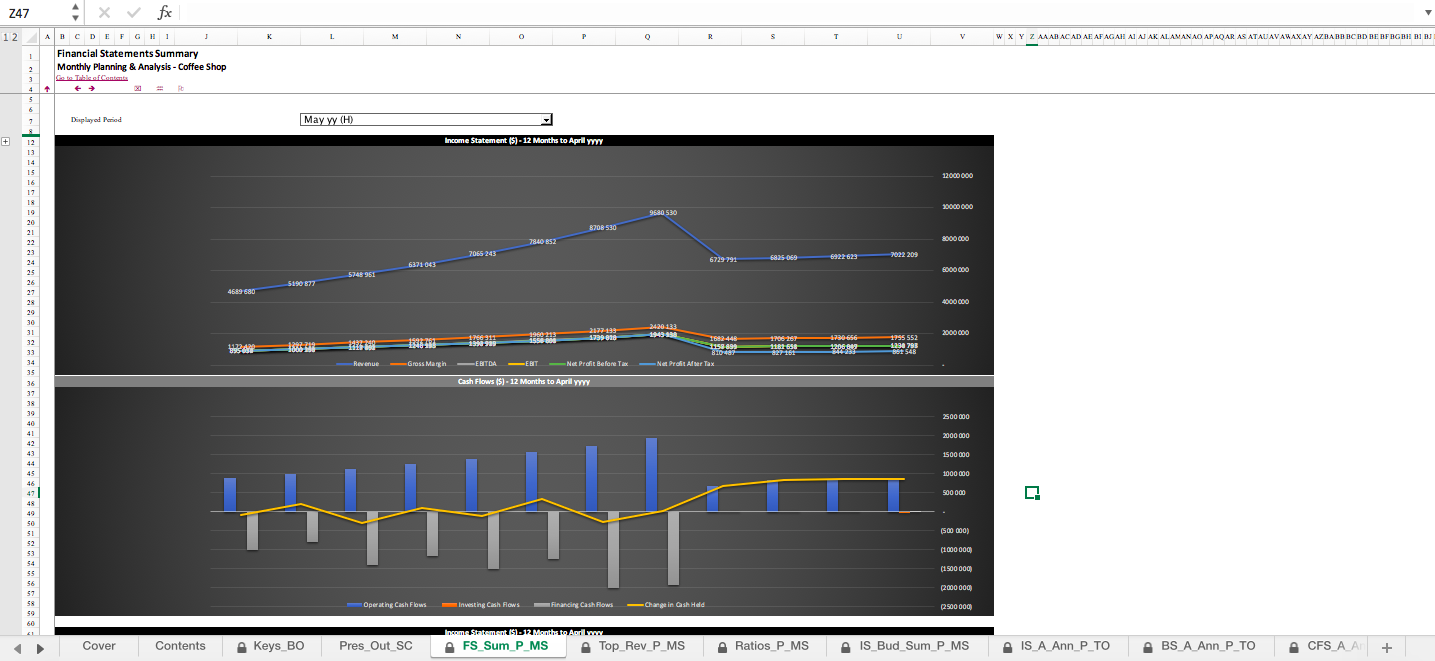Click the Net Profit Before Tax legend entry
This screenshot has height=661, width=1435.
590,364
